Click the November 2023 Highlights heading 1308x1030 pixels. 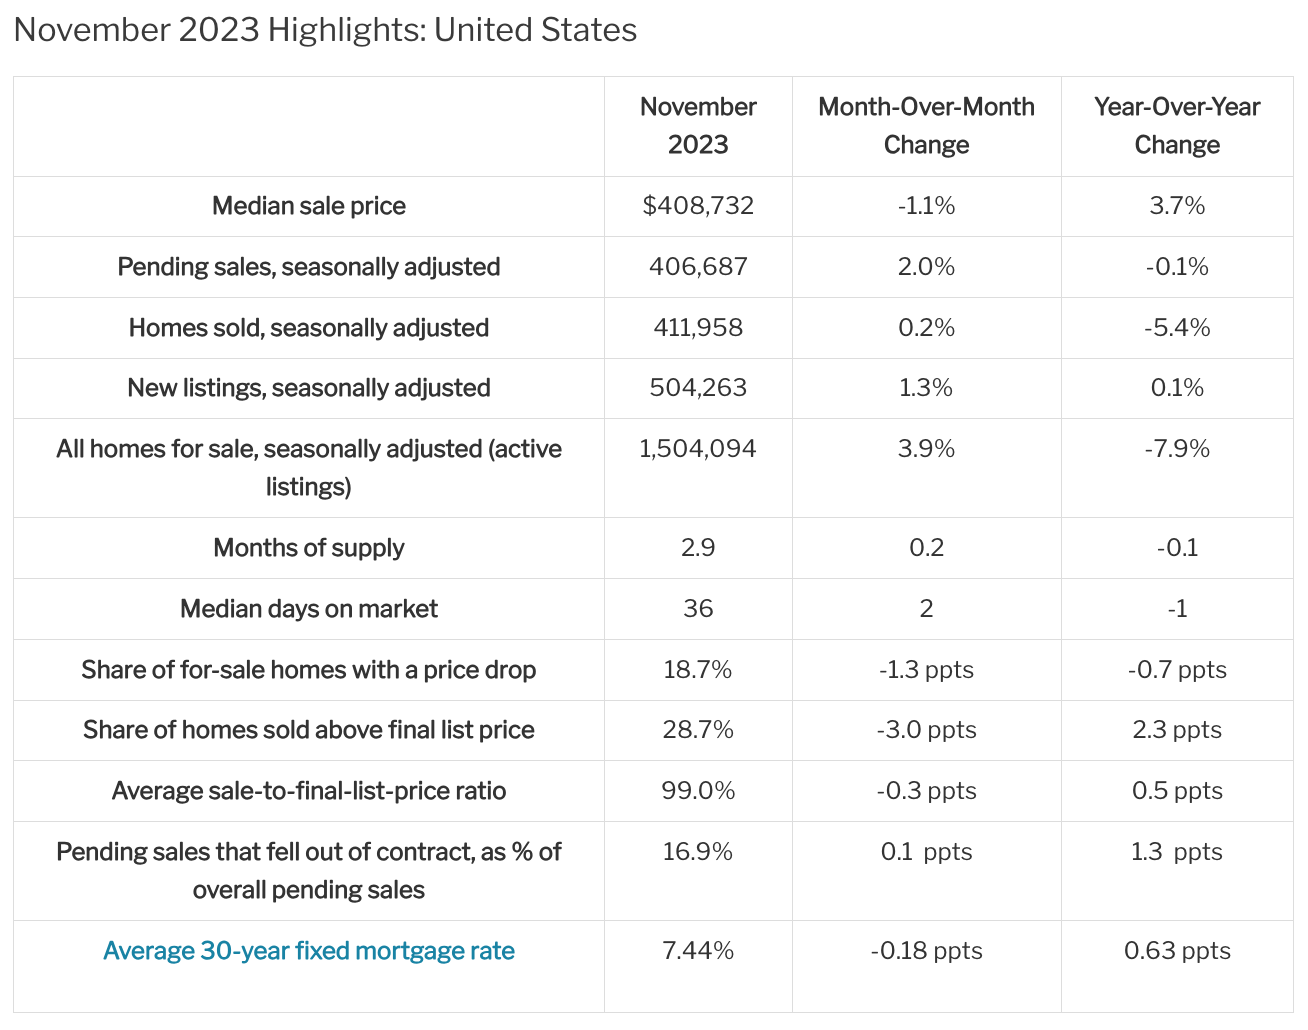pos(325,30)
